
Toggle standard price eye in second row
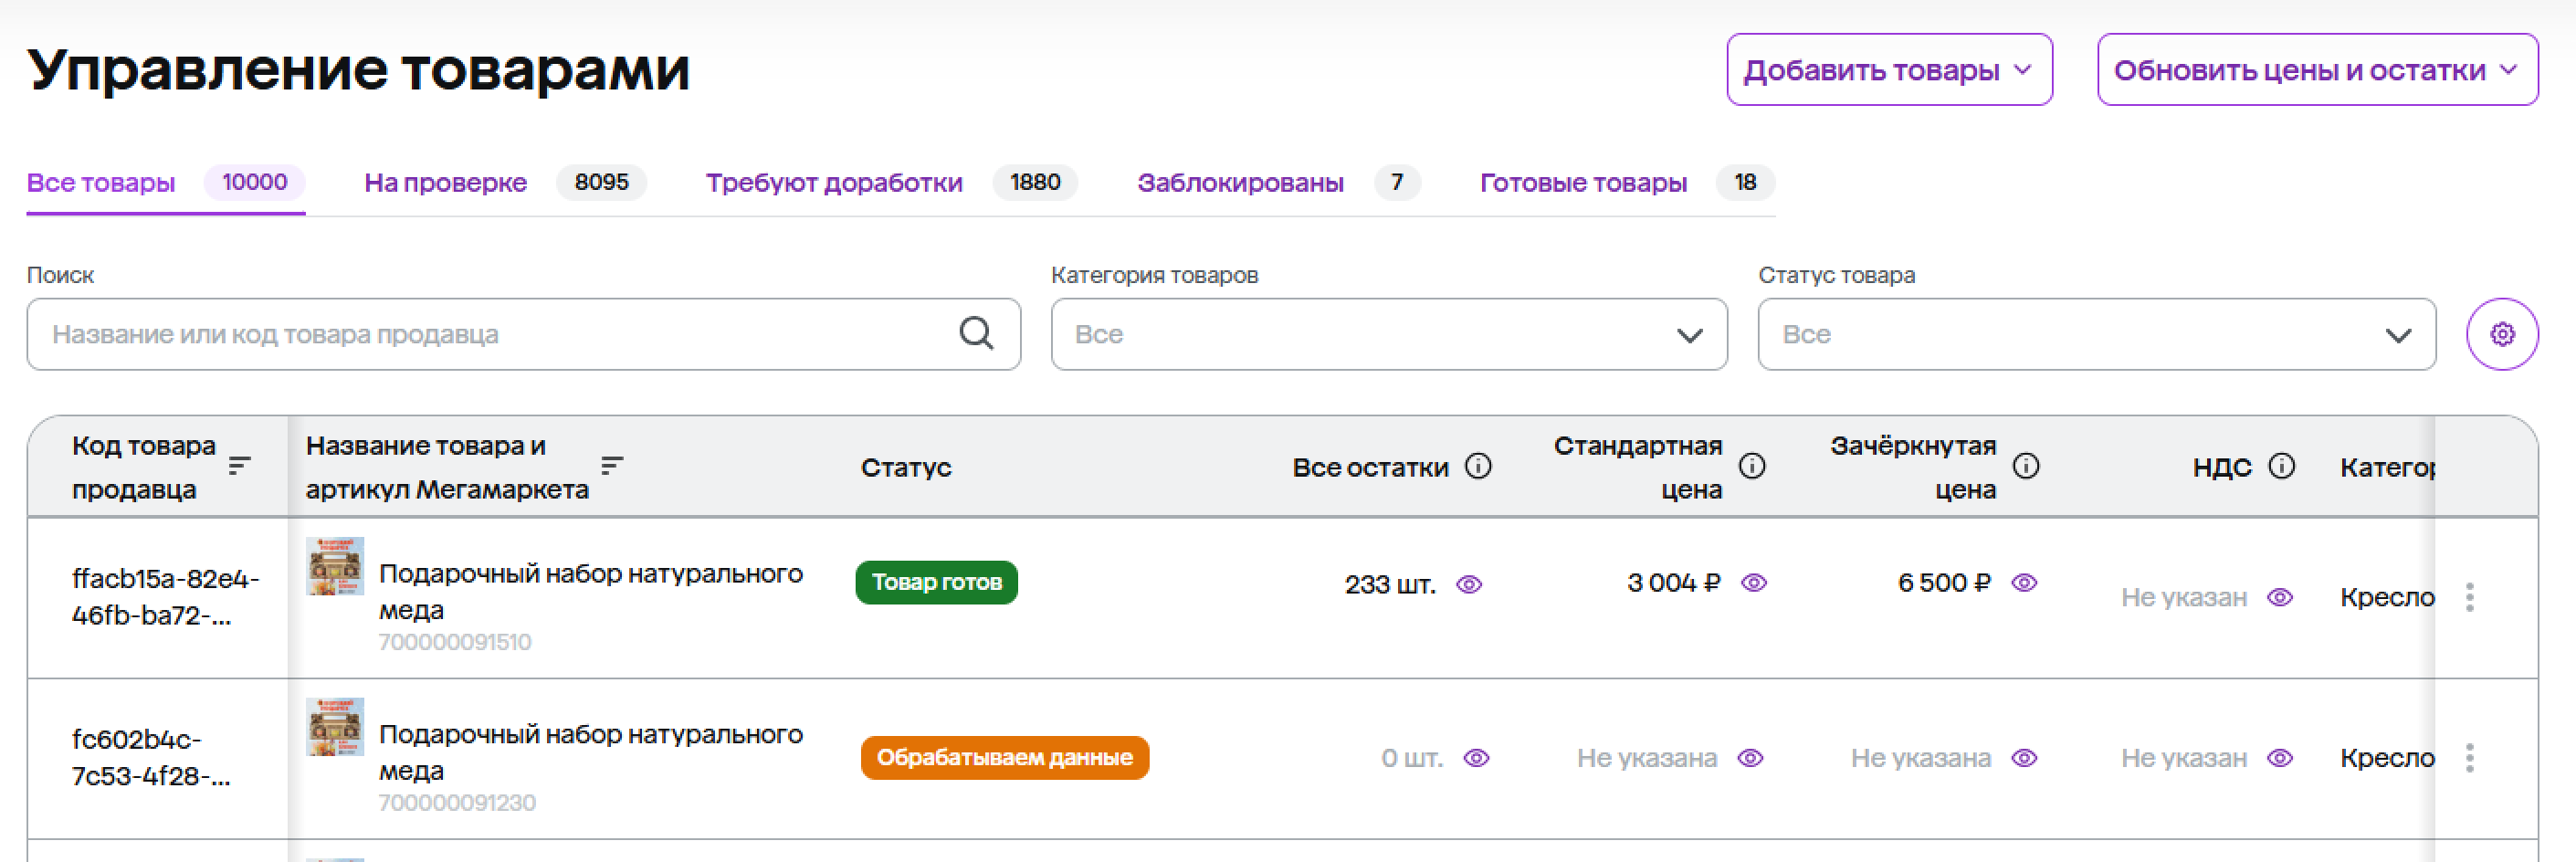click(x=1750, y=758)
